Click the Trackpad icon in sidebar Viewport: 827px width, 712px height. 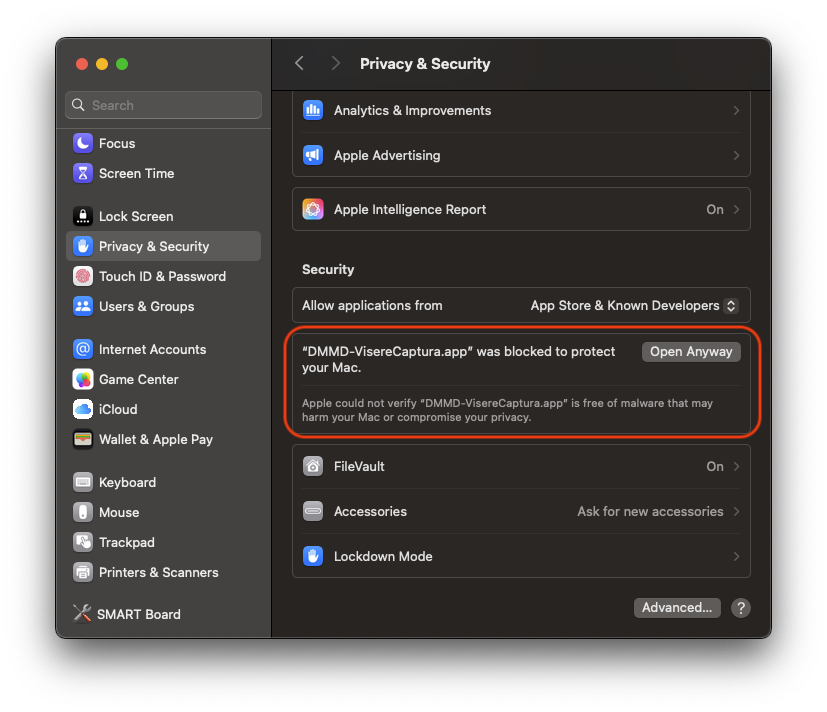pos(83,542)
